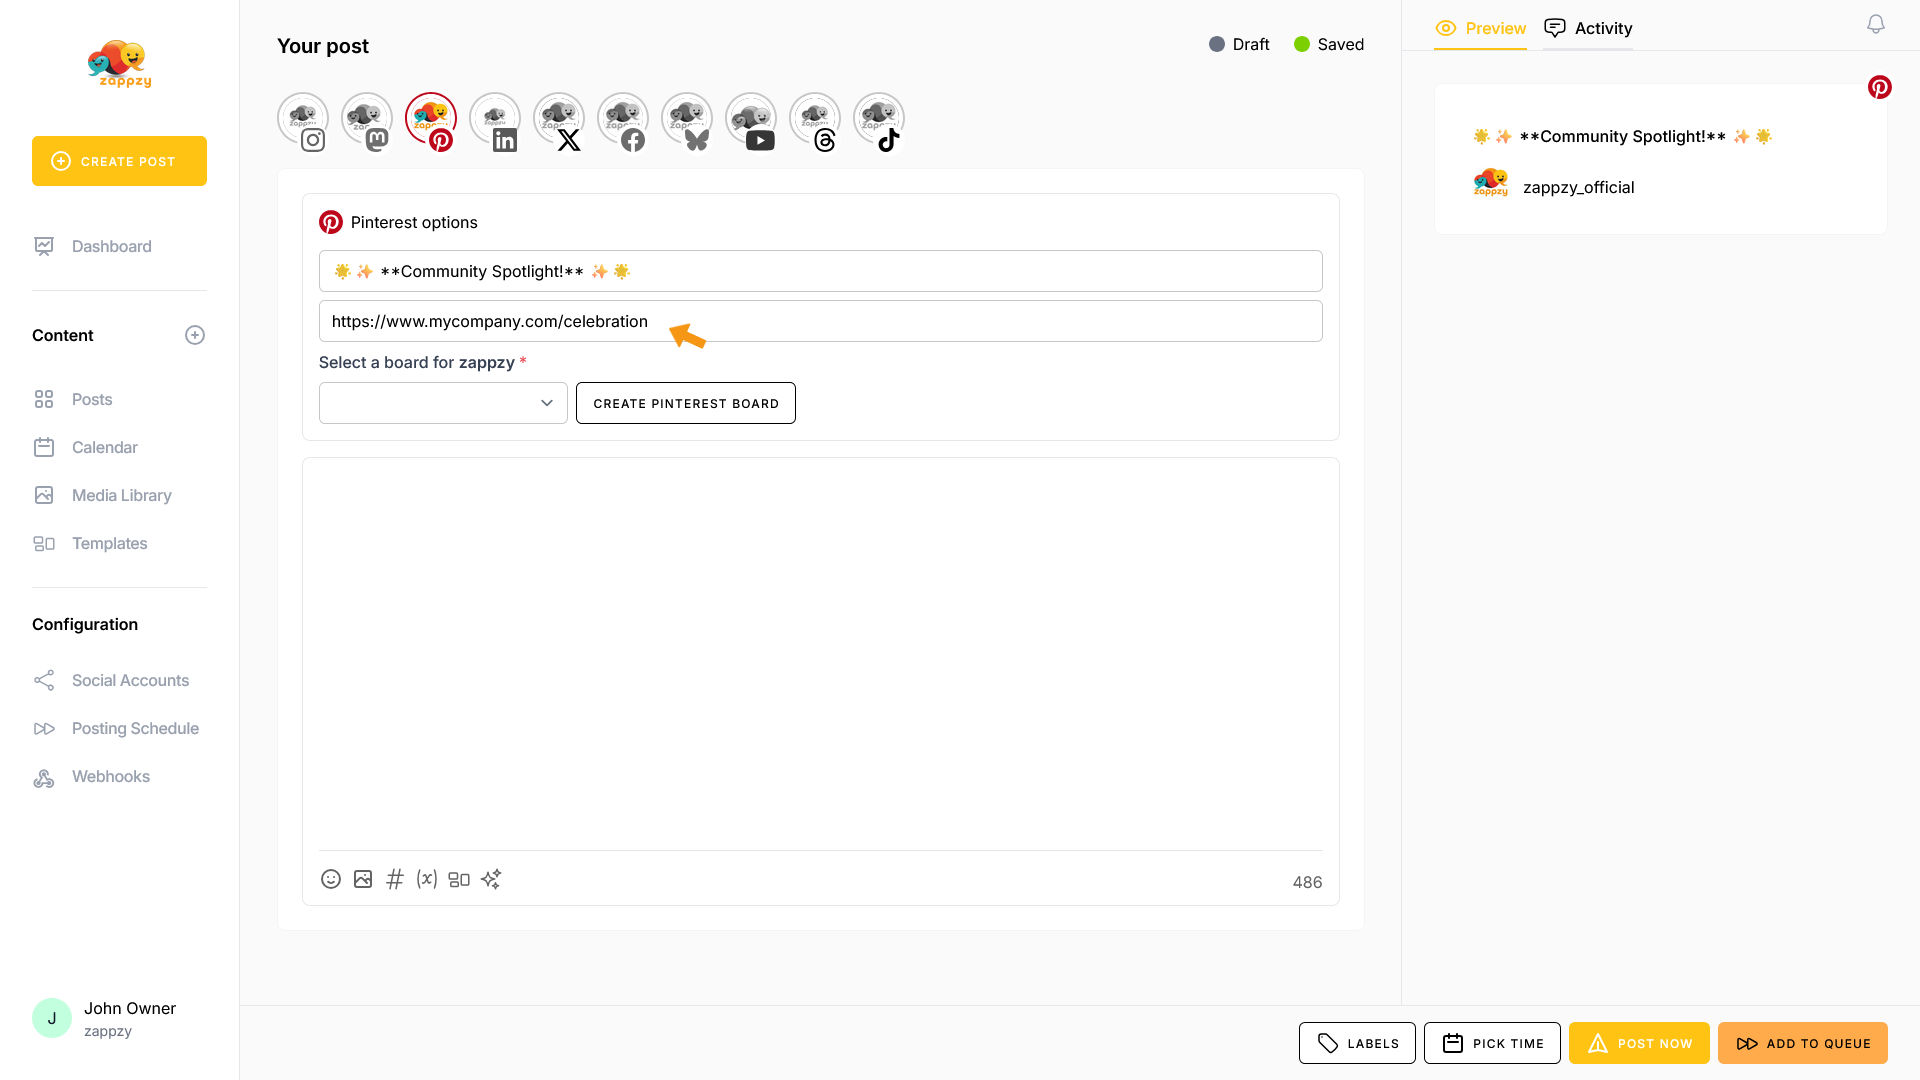Open the Pinterest board dropdown
Viewport: 1920px width, 1080px height.
click(x=443, y=403)
